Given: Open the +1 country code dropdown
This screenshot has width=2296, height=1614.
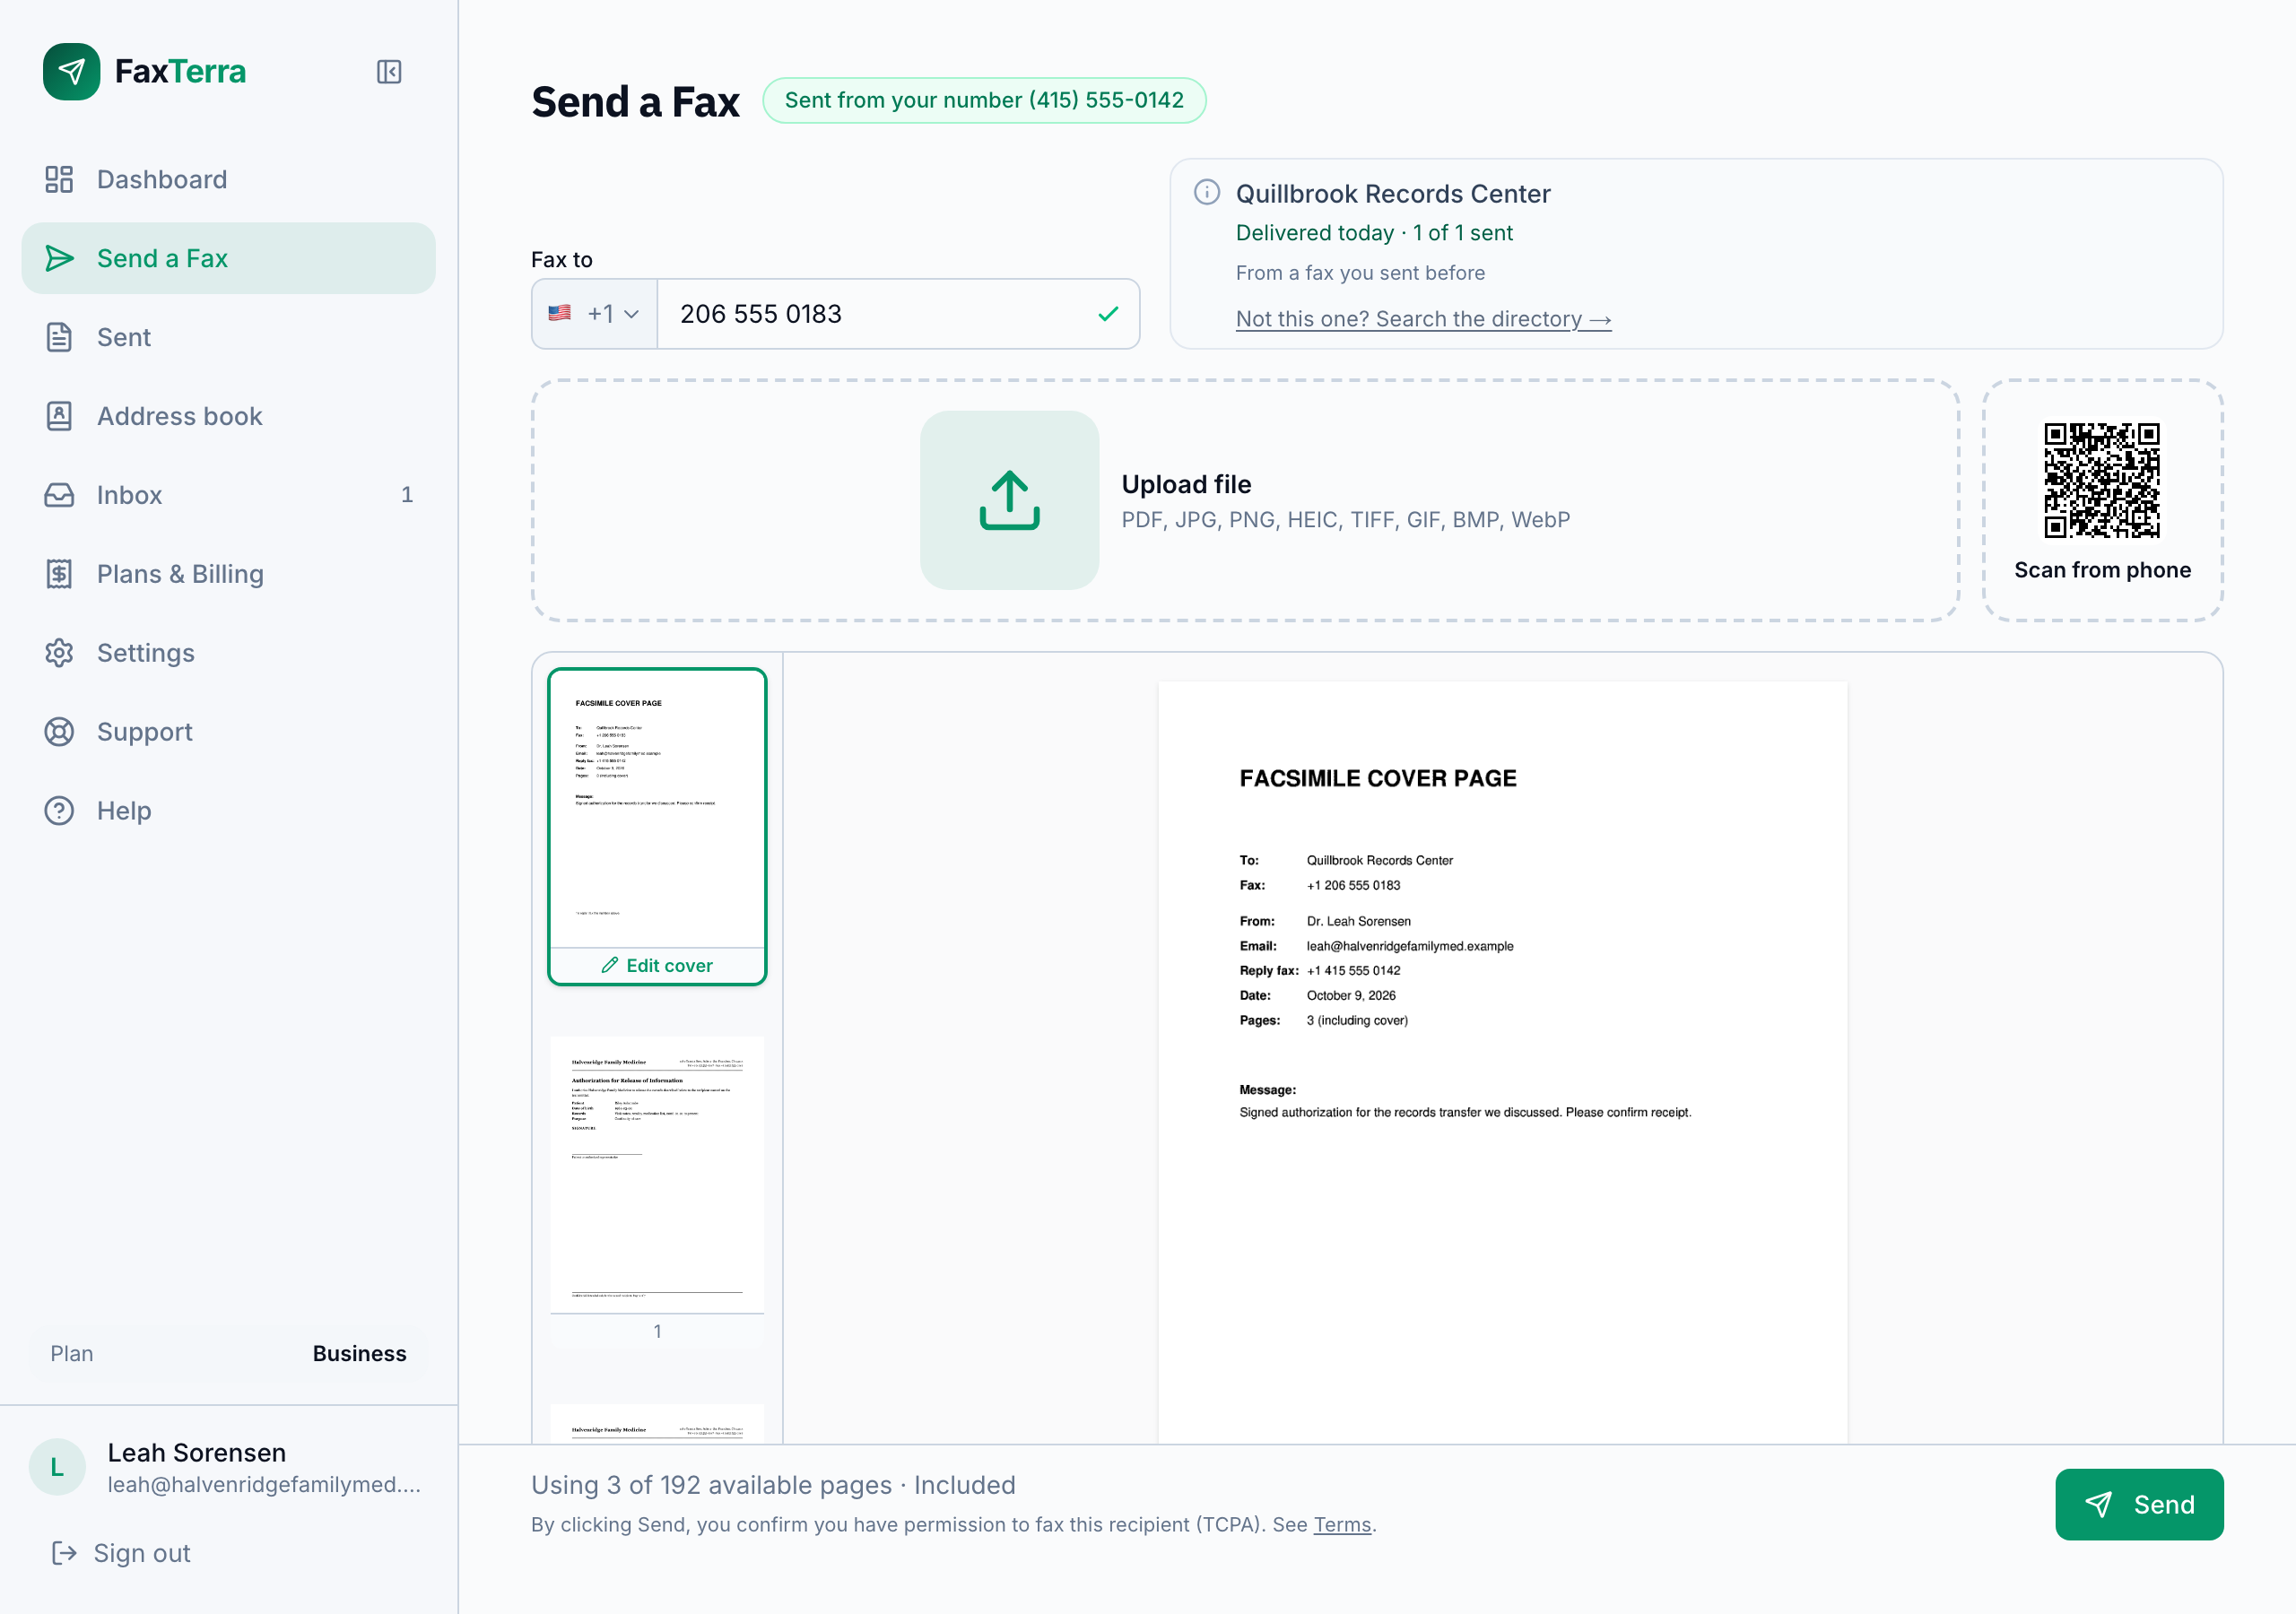Looking at the screenshot, I should tap(595, 314).
